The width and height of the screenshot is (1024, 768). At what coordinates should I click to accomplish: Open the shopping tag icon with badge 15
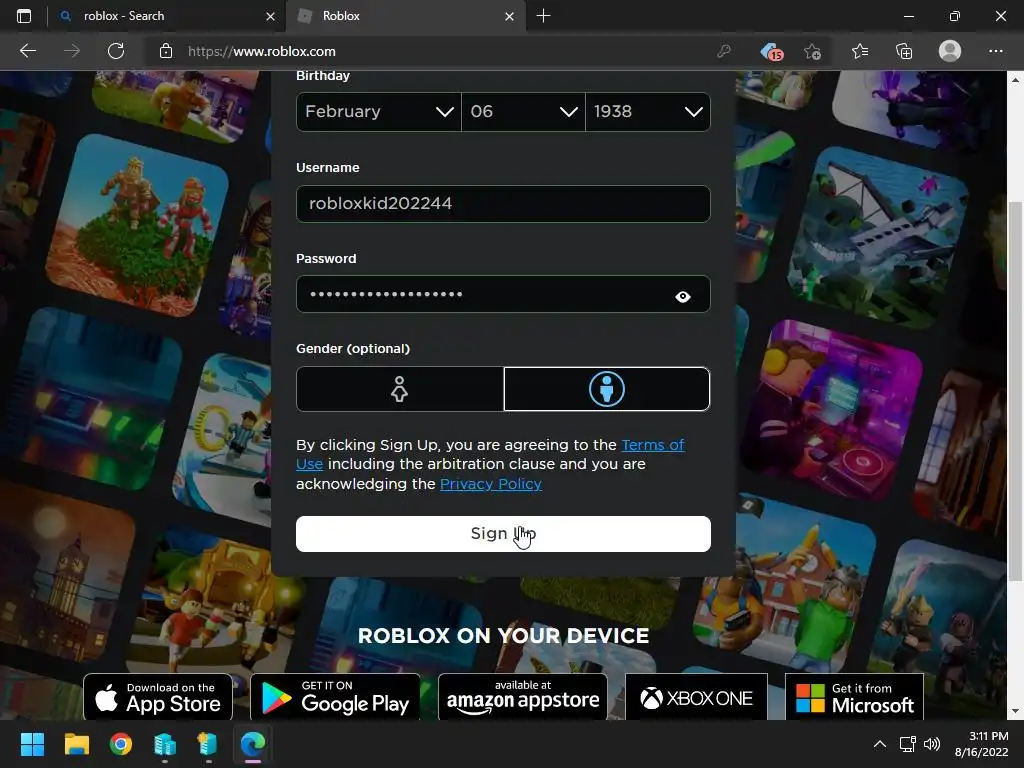pyautogui.click(x=771, y=52)
